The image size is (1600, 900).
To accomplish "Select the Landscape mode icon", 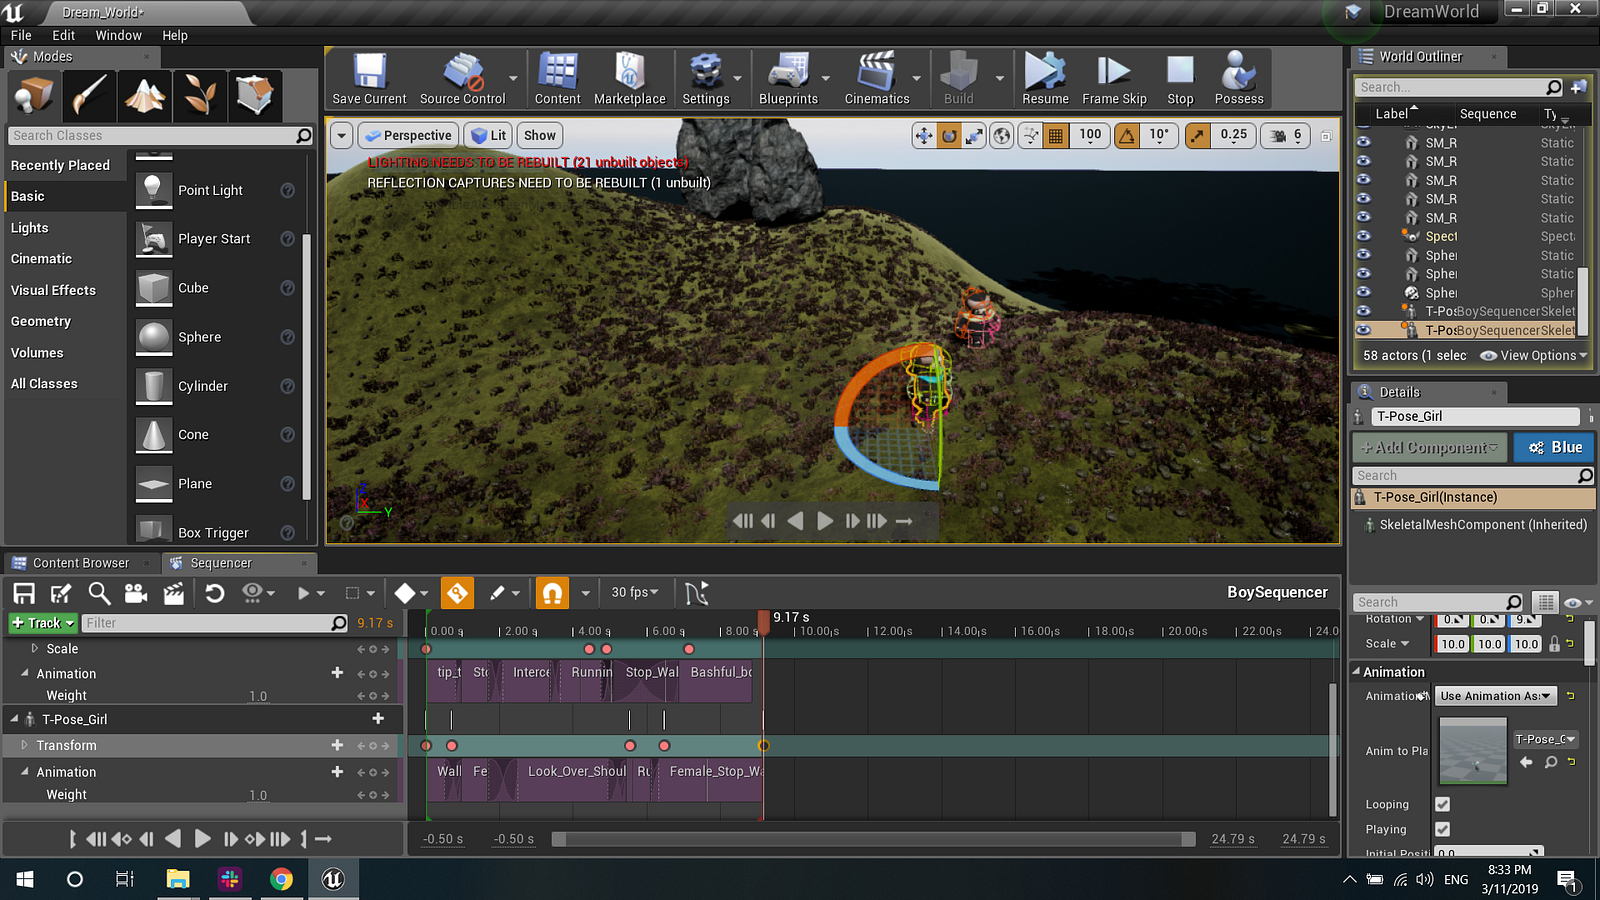I will (x=145, y=96).
